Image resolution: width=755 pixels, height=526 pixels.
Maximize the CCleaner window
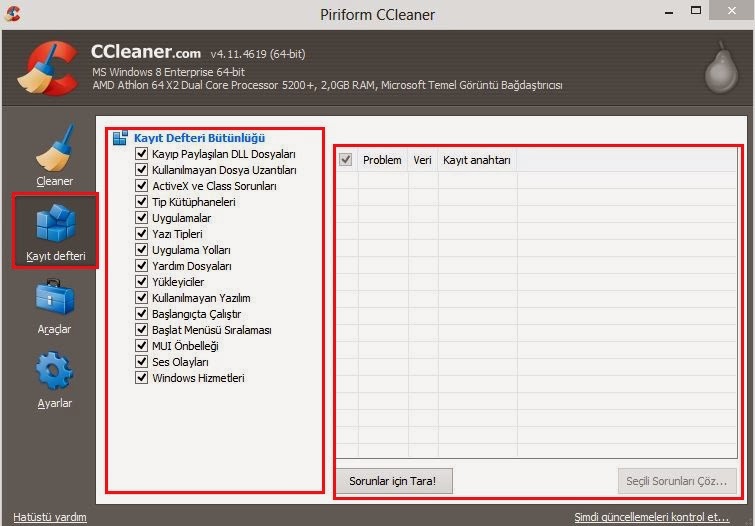click(x=696, y=11)
